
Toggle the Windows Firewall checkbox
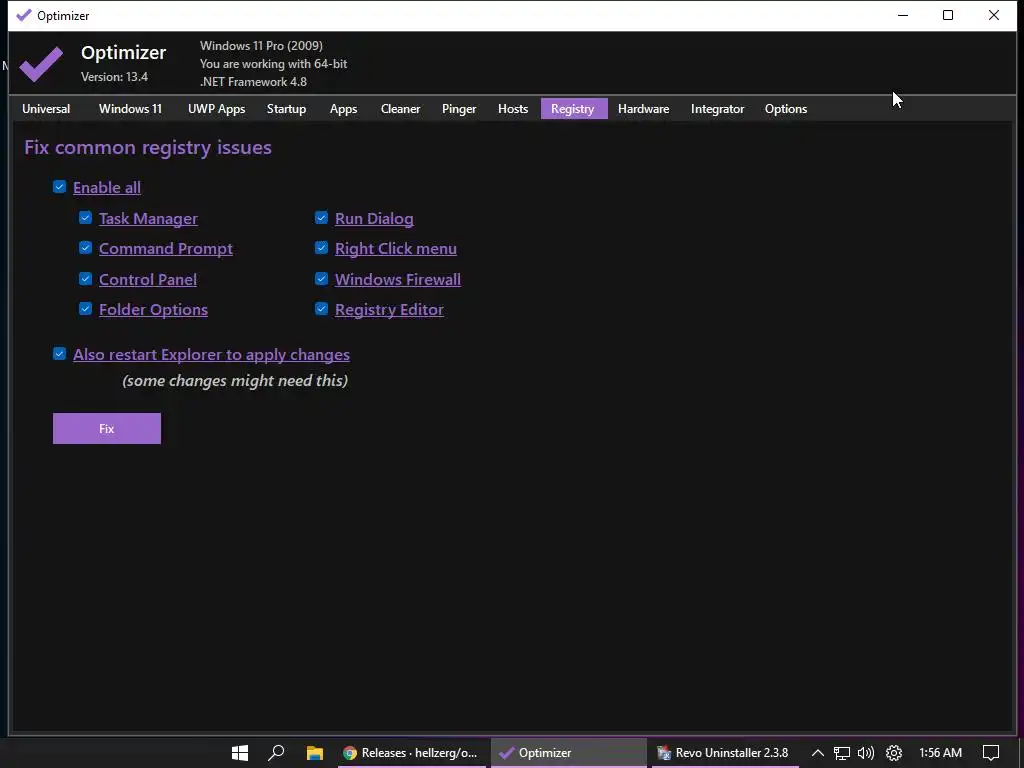[x=321, y=279]
